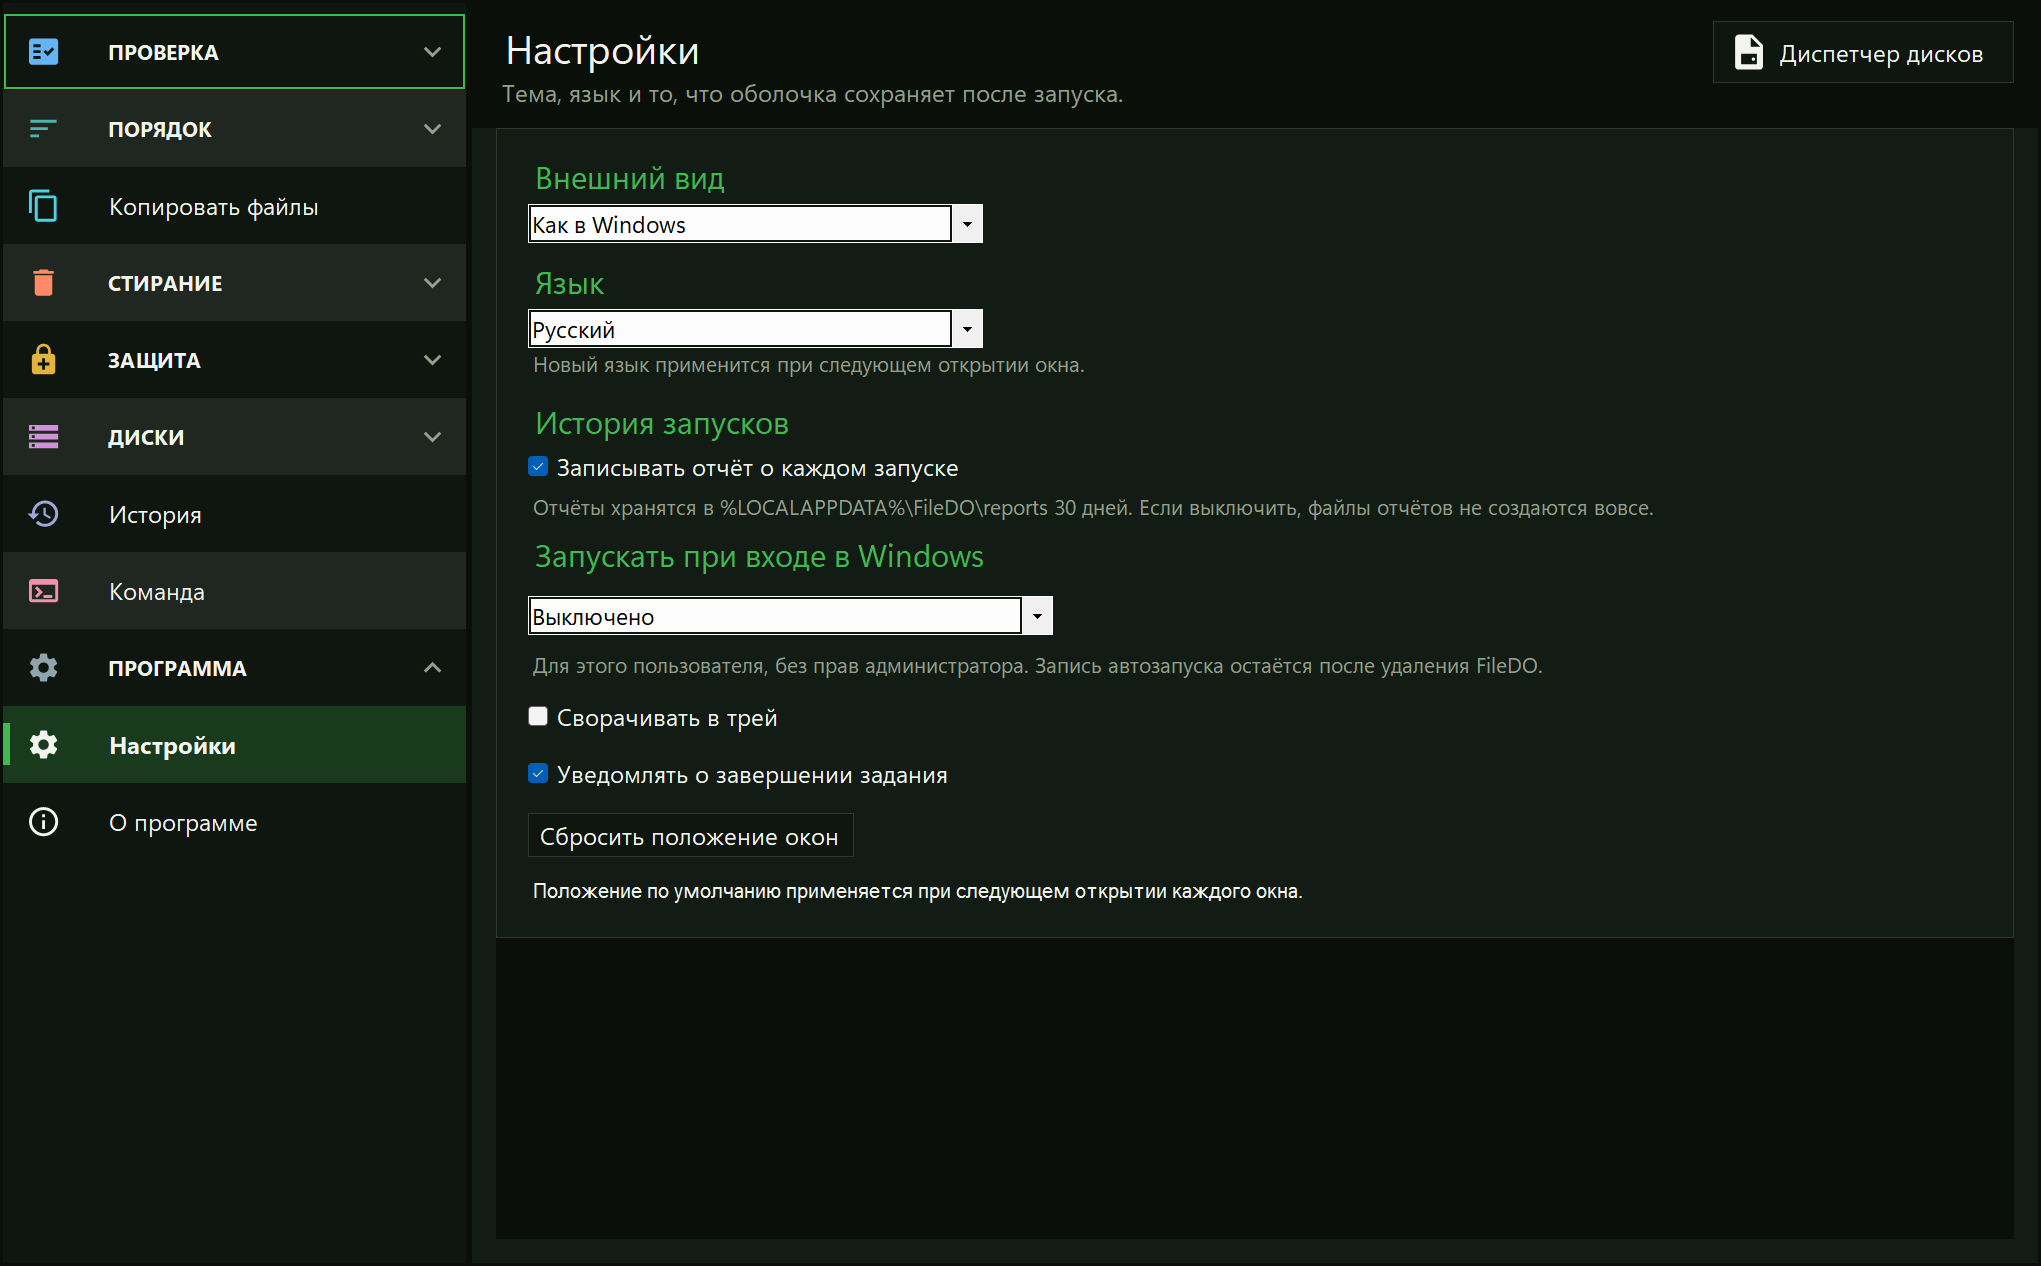Click the О программе info icon

click(x=43, y=822)
